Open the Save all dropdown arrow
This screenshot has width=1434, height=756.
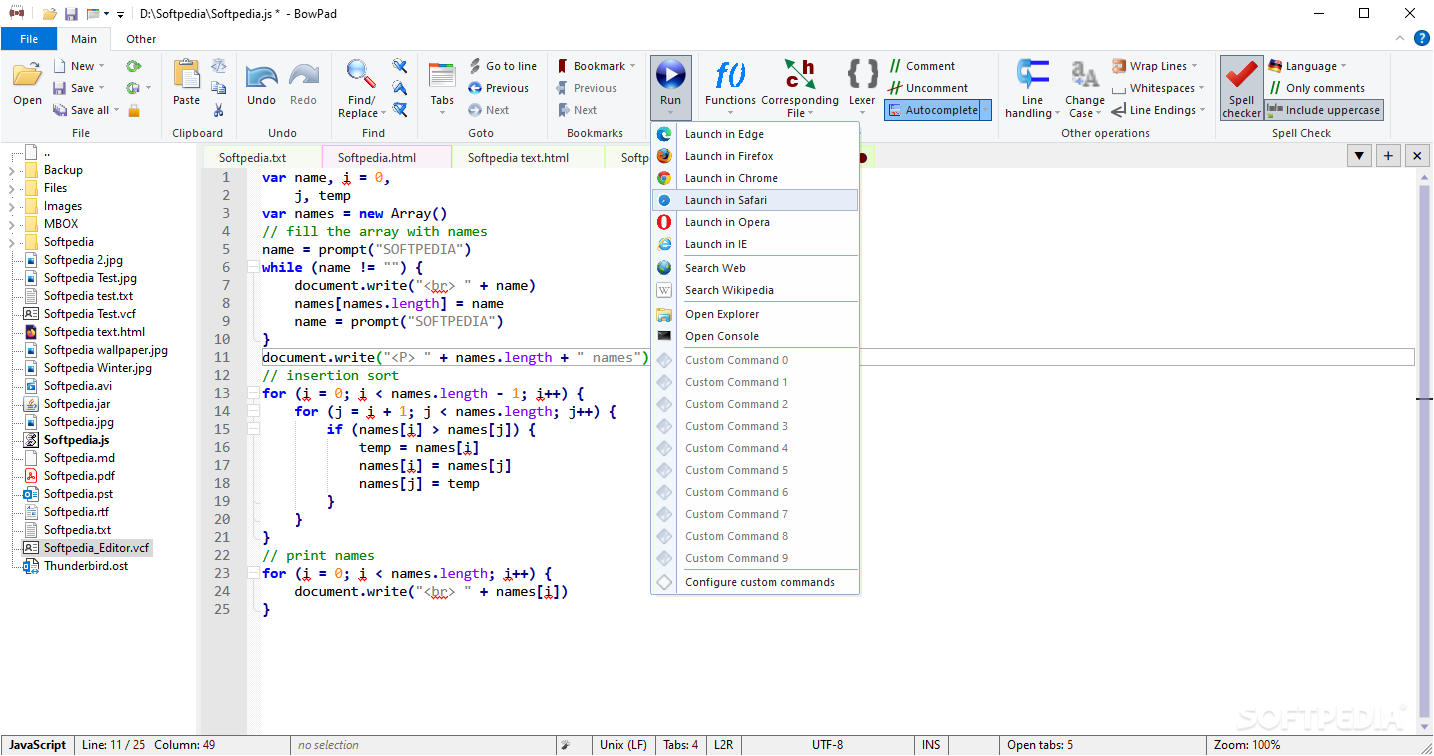(x=118, y=111)
